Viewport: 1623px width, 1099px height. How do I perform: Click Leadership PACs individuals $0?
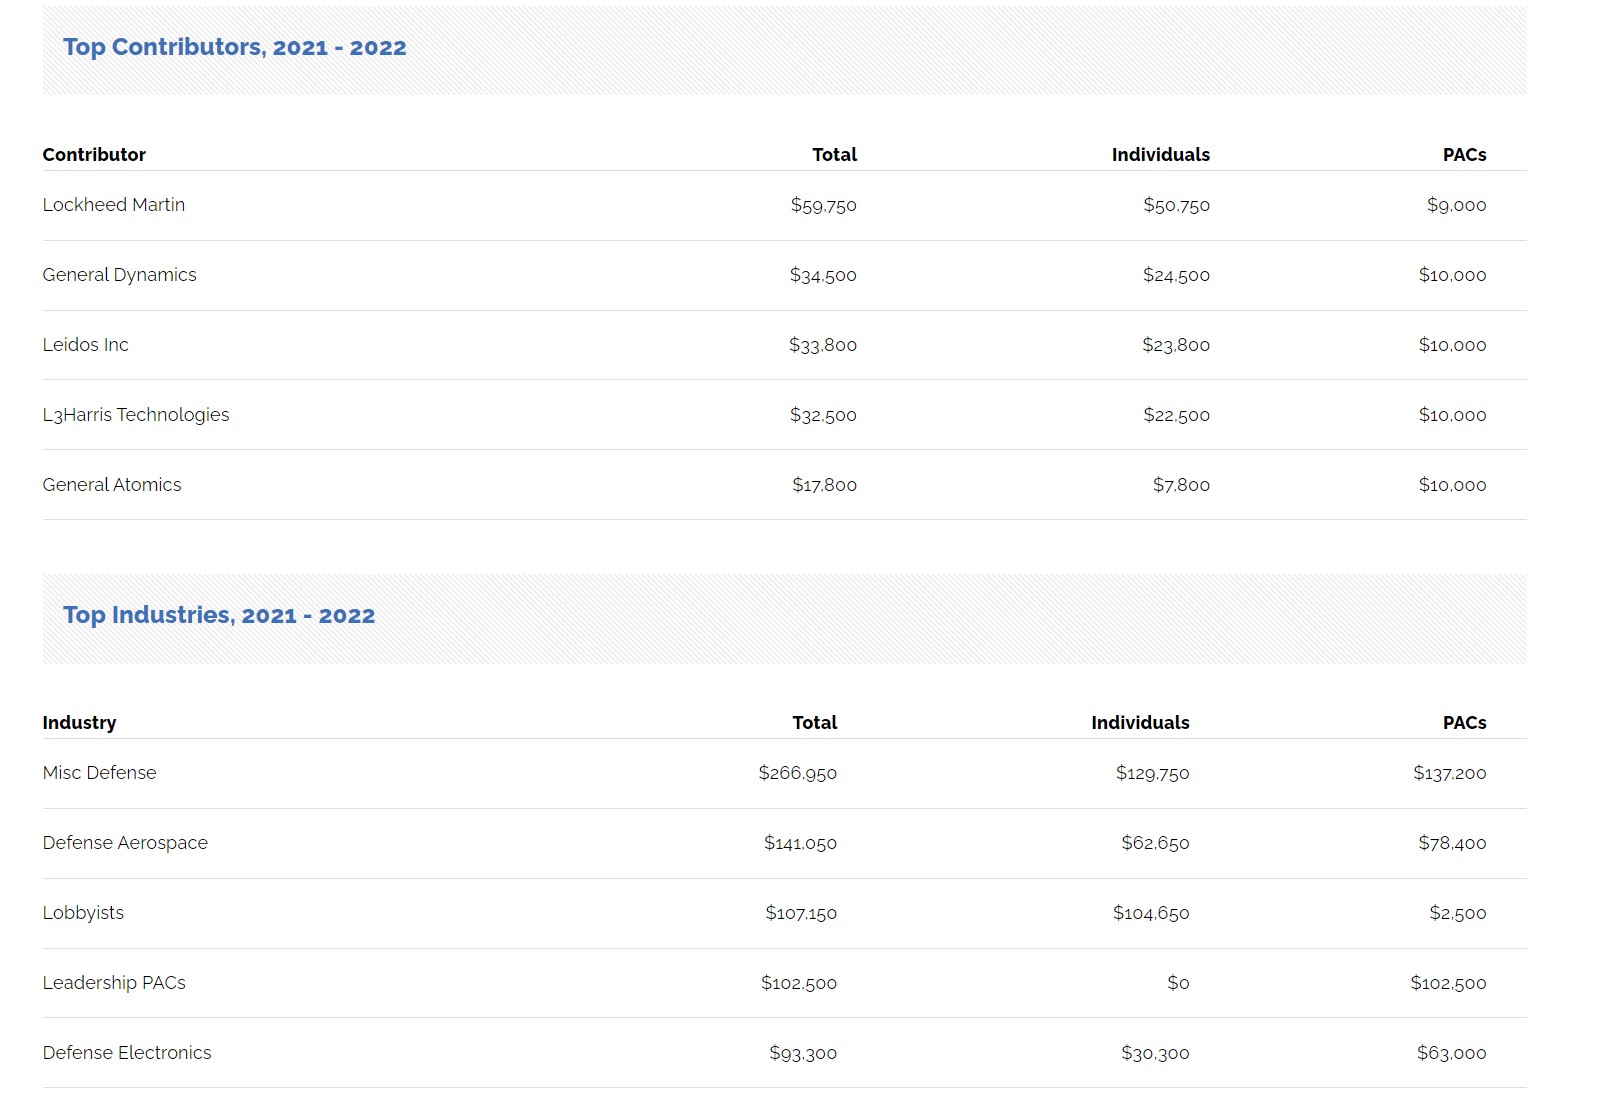[1179, 983]
